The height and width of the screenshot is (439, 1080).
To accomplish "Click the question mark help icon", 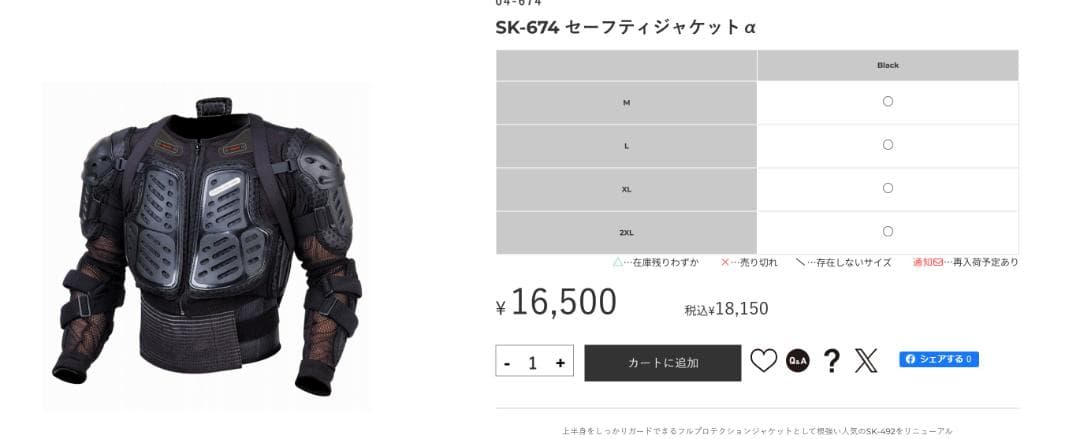I will point(832,360).
